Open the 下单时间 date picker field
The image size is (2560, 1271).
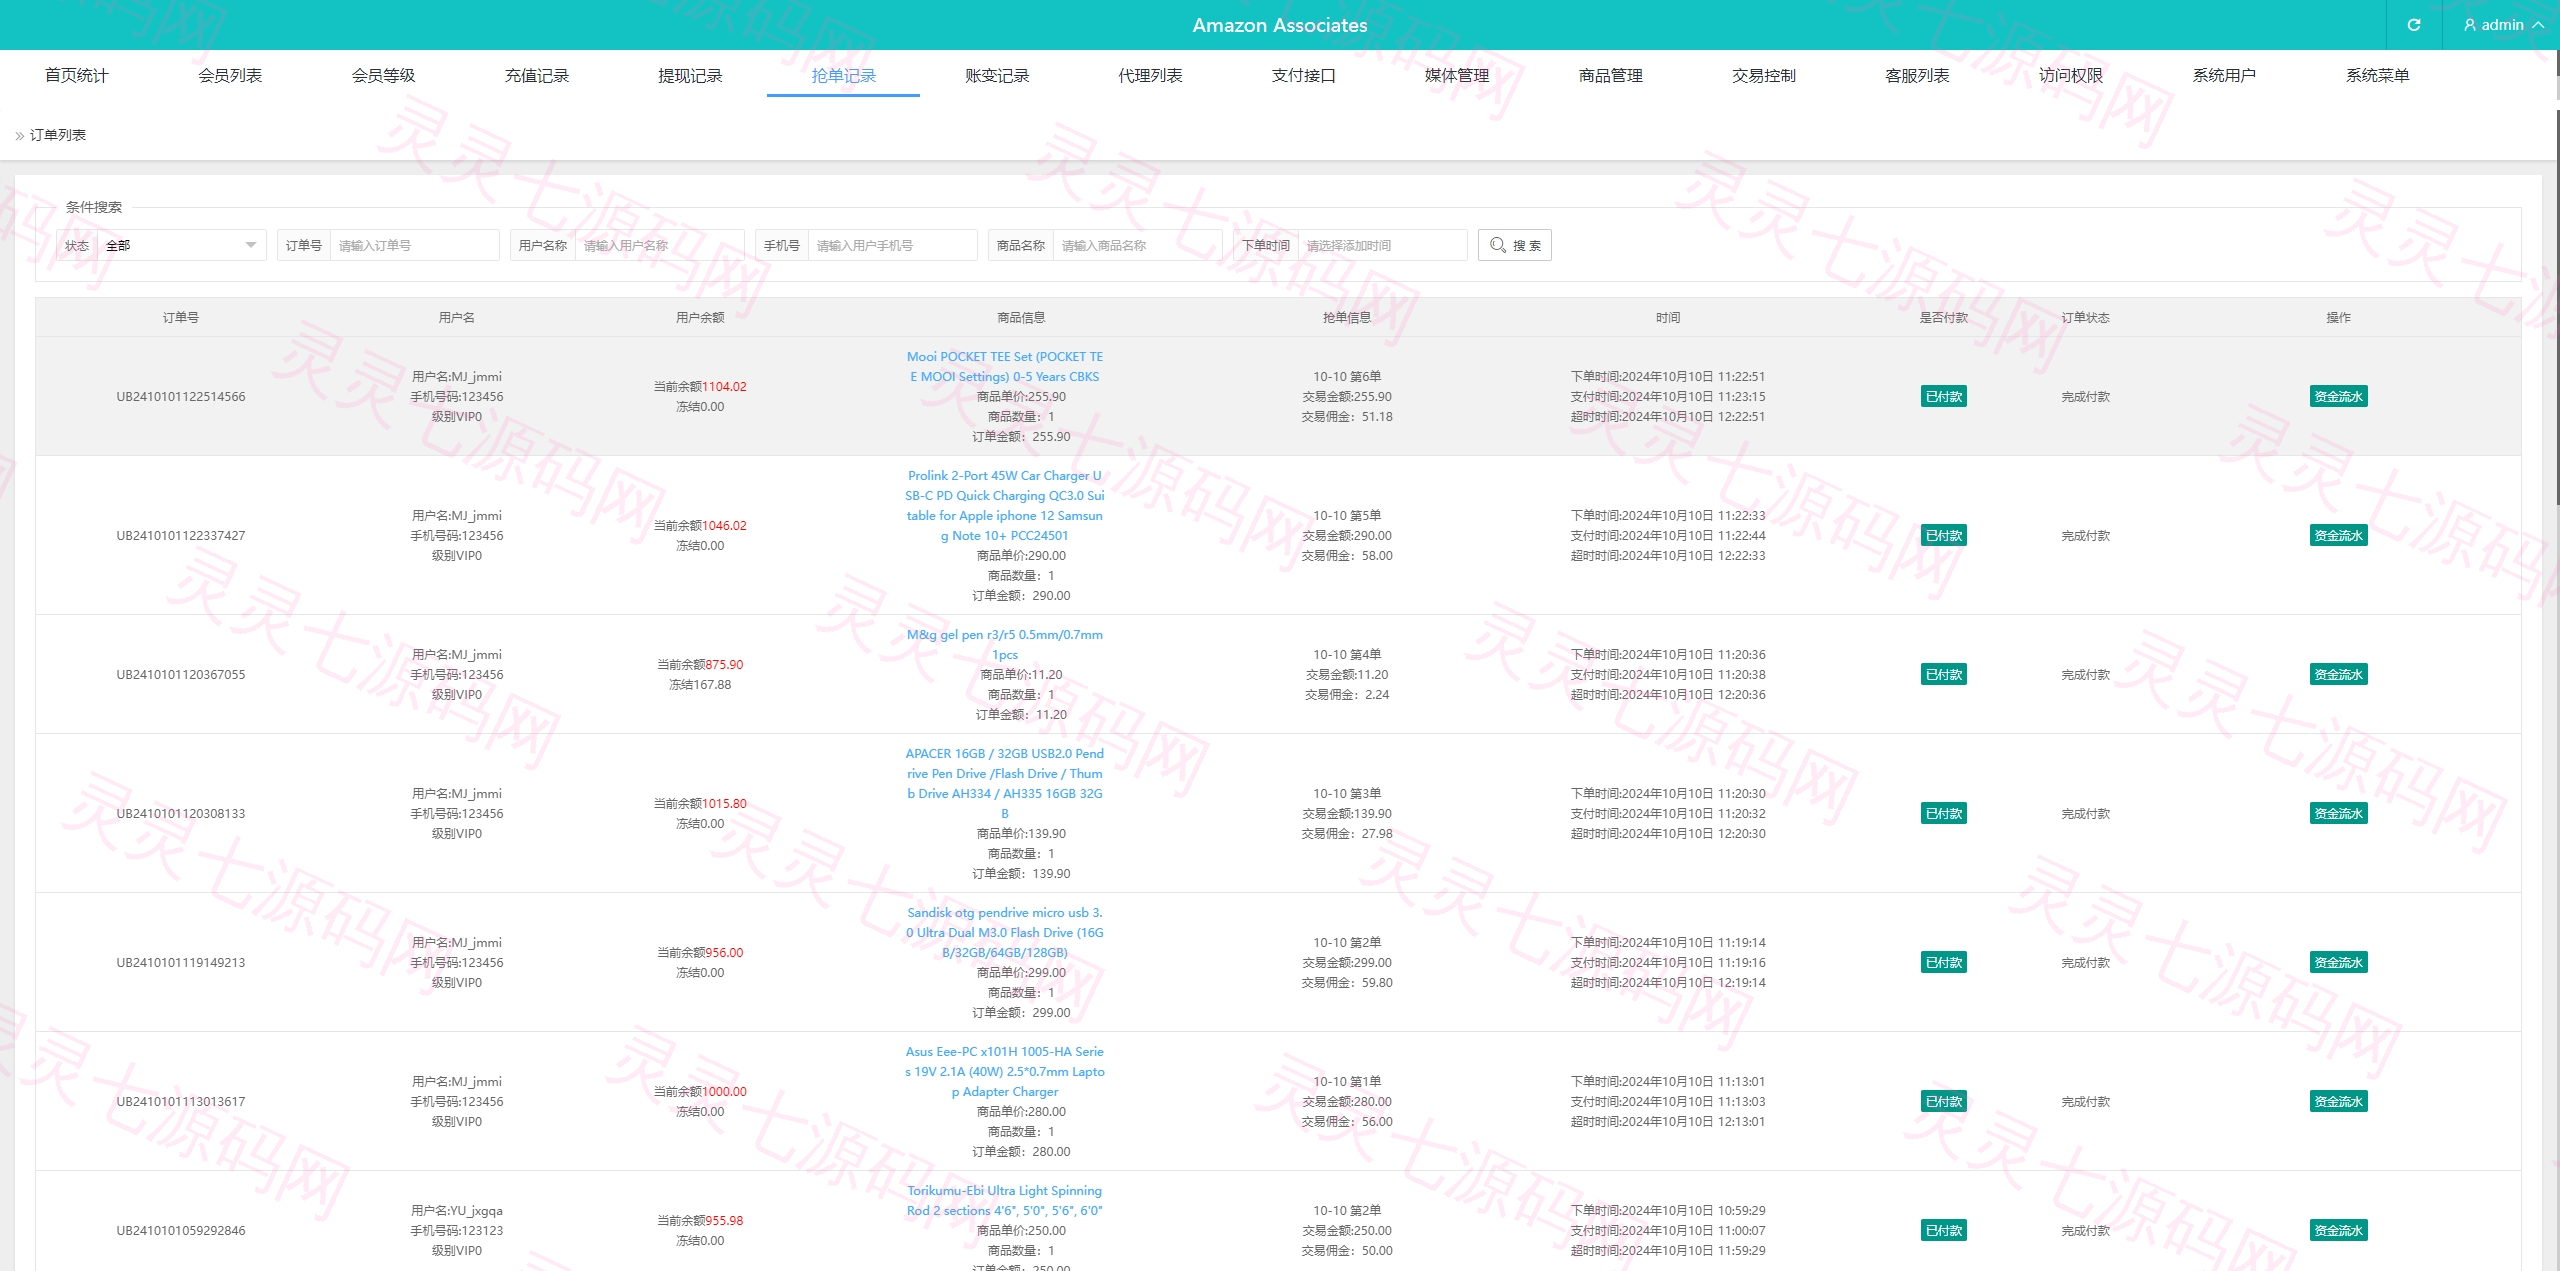click(1382, 245)
